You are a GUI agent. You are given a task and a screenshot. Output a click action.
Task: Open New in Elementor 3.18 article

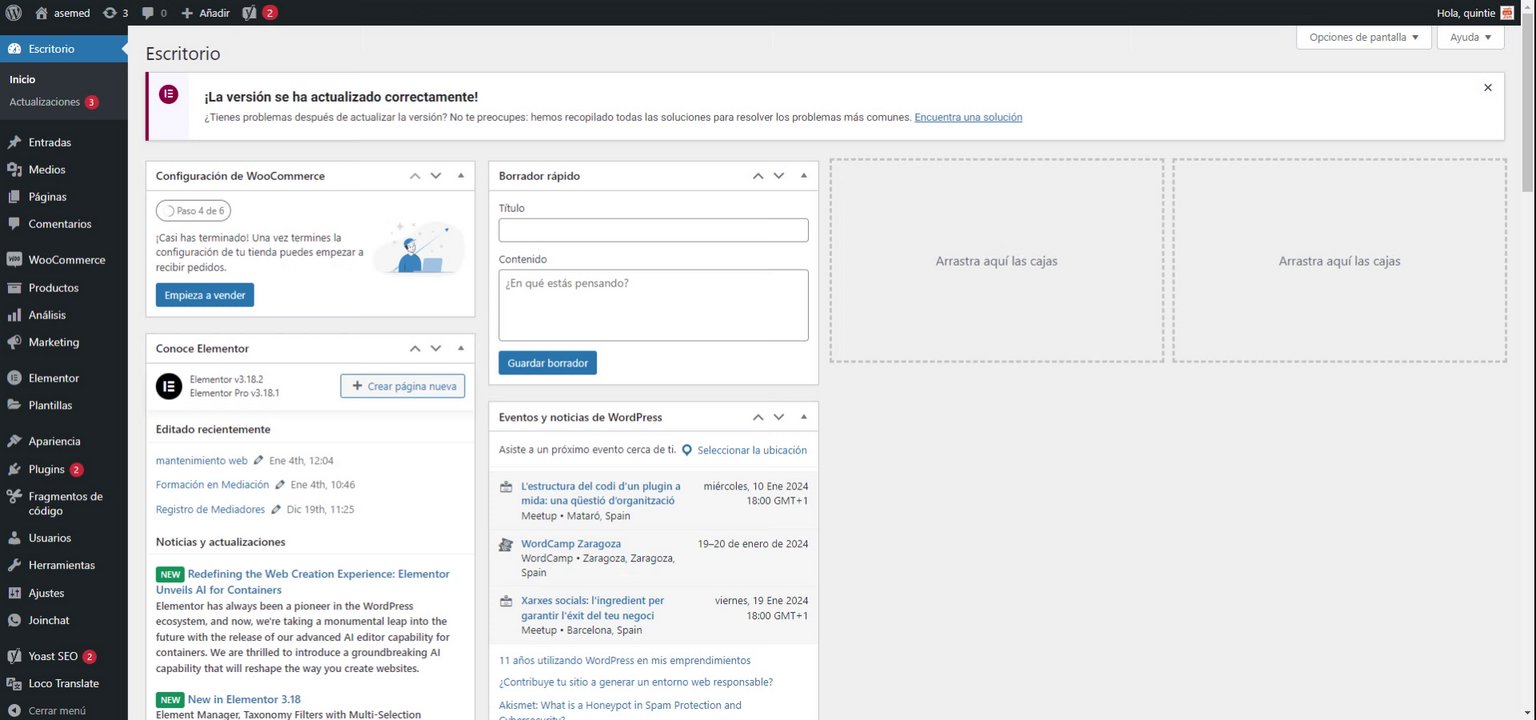[x=244, y=700]
